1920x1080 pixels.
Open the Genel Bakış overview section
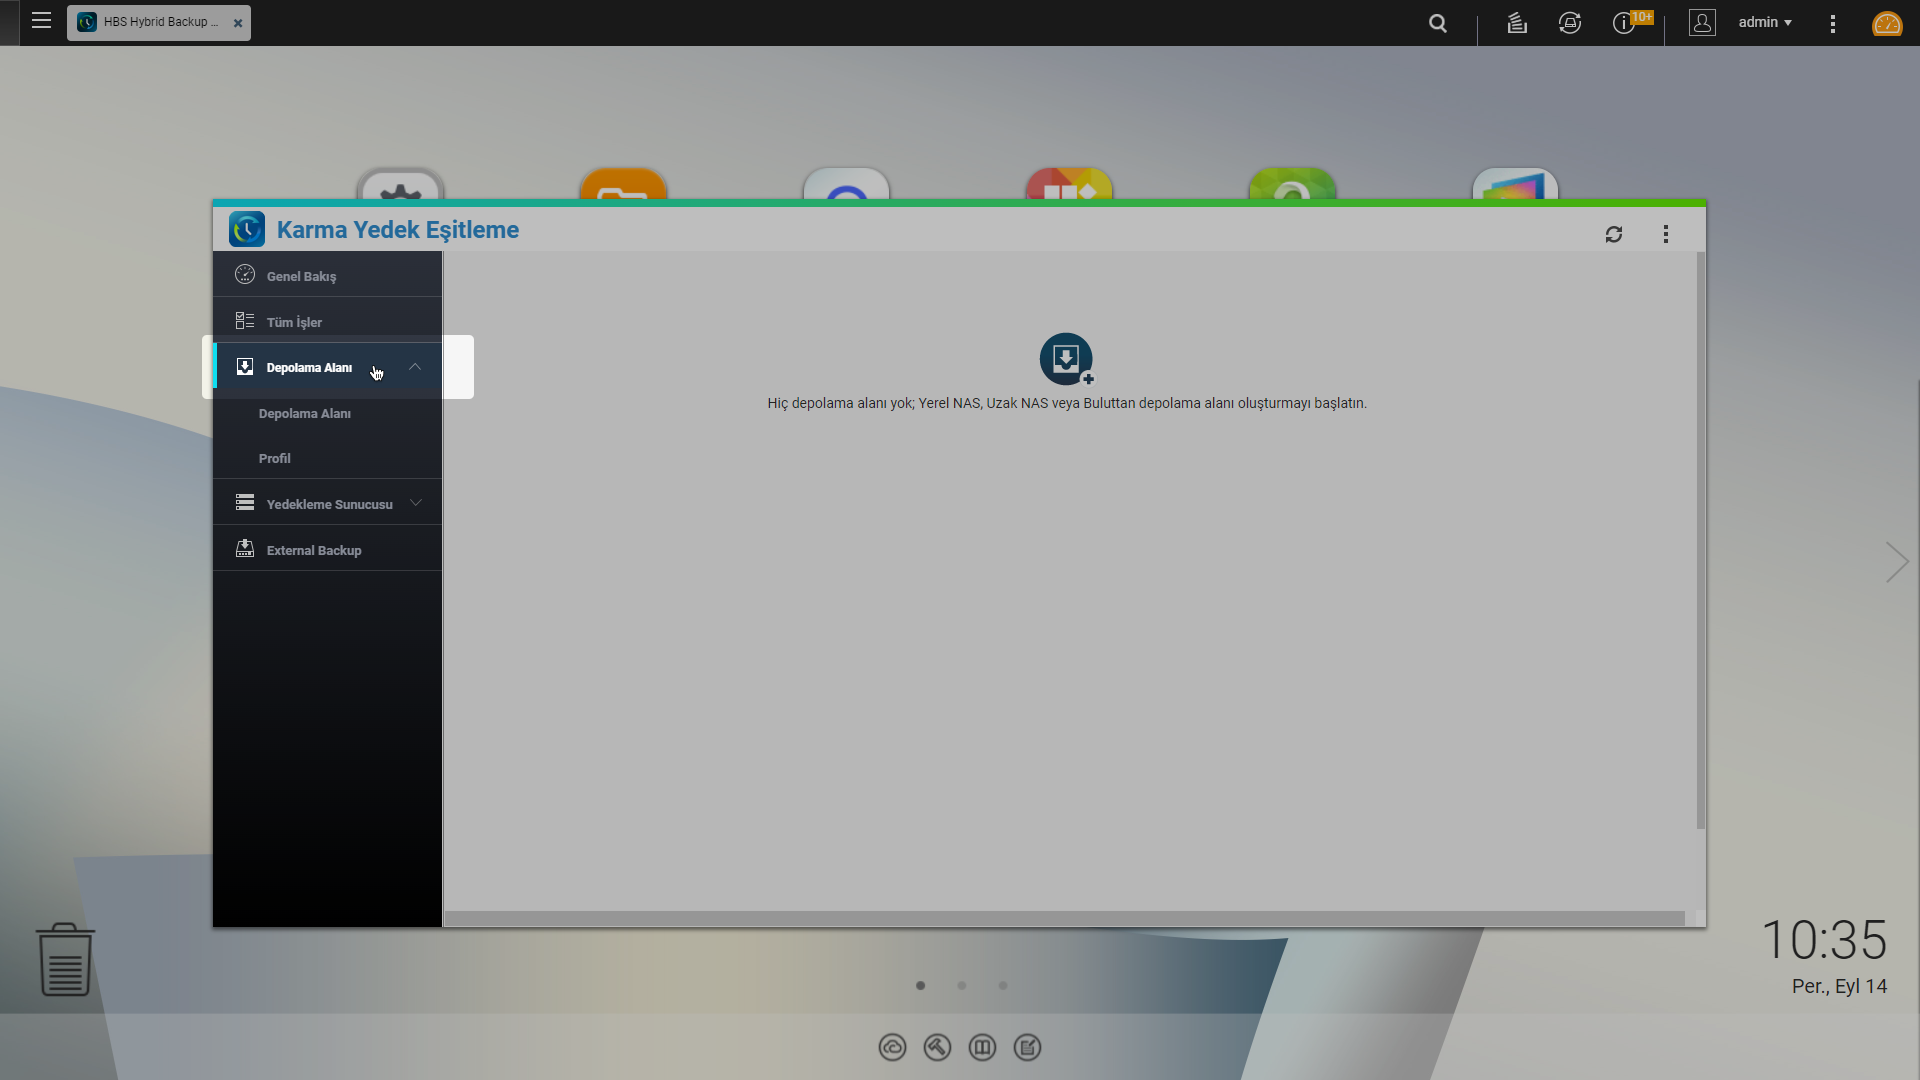301,276
